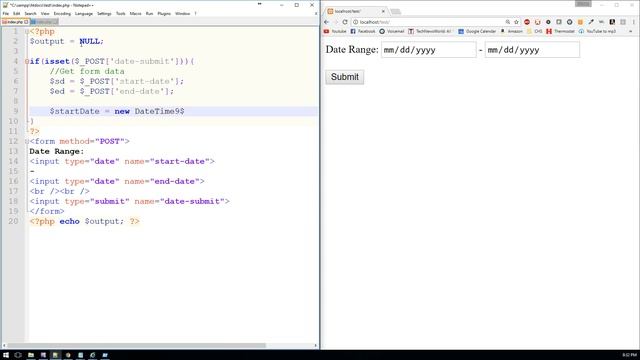Open the Voicemail bookmark
The height and width of the screenshot is (360, 640).
point(391,31)
